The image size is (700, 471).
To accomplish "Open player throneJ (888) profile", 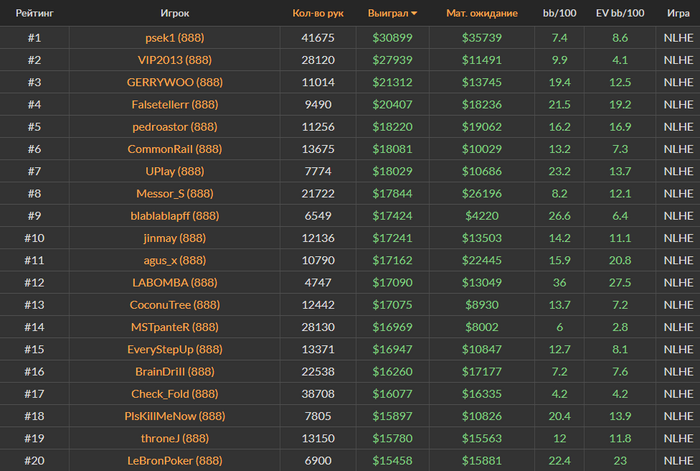I will coord(175,438).
